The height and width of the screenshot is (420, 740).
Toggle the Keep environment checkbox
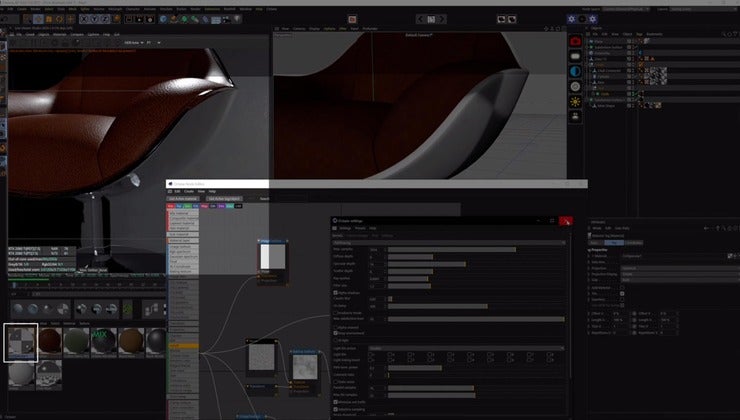click(x=336, y=333)
